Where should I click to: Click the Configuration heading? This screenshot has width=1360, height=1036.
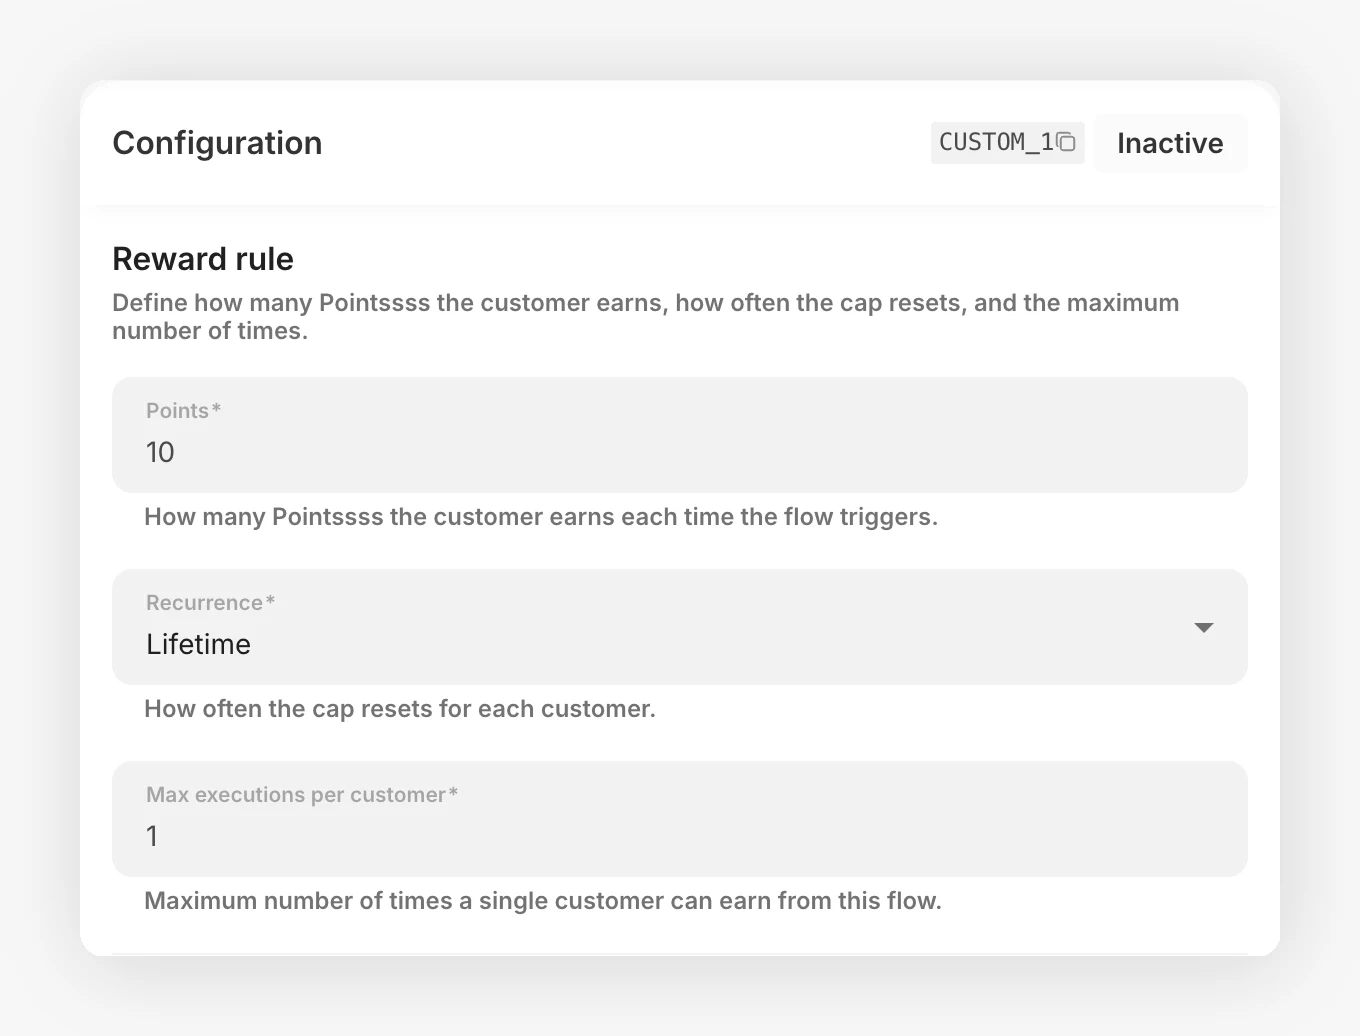[x=217, y=143]
